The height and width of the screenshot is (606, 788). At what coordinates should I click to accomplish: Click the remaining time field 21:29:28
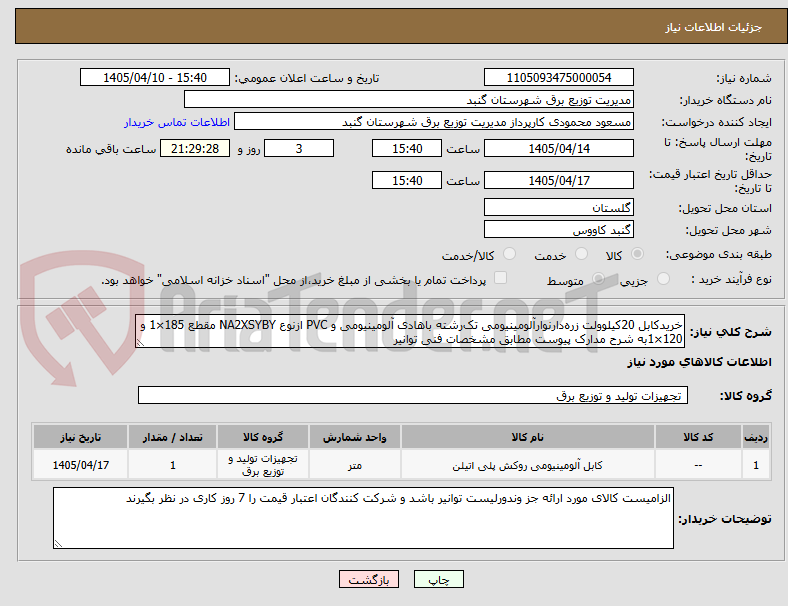tap(195, 148)
